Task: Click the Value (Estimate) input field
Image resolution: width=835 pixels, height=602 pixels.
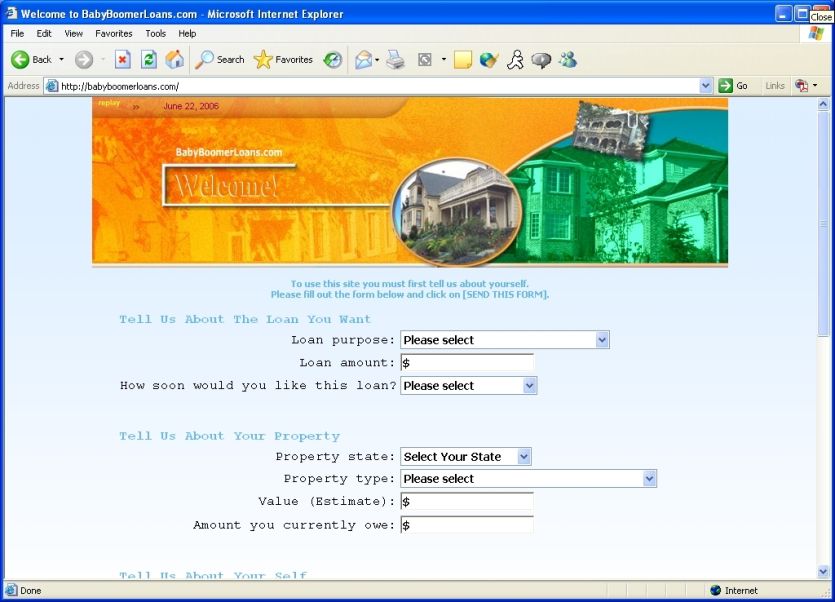Action: point(467,502)
